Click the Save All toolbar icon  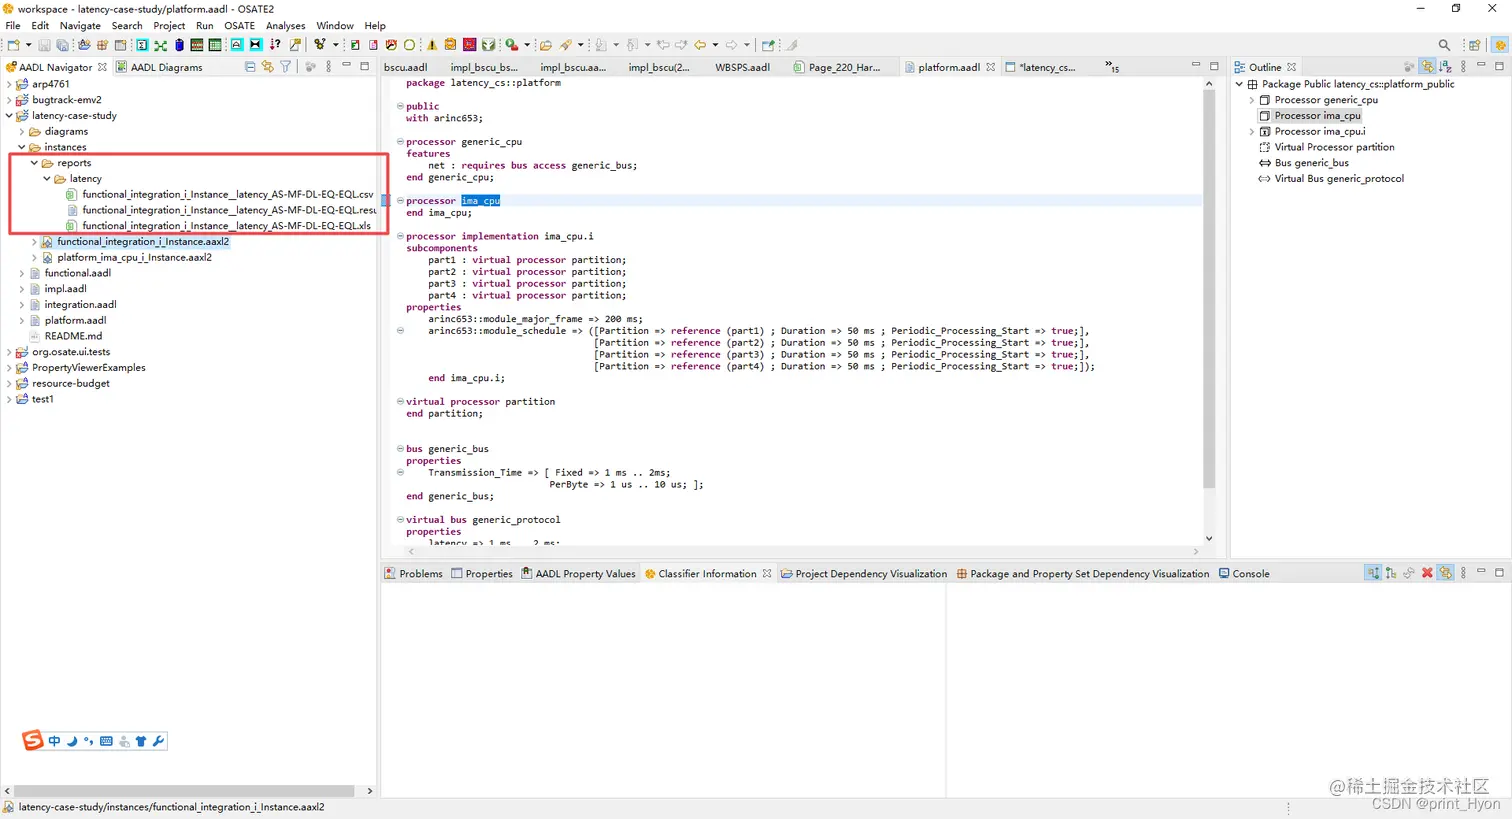62,45
